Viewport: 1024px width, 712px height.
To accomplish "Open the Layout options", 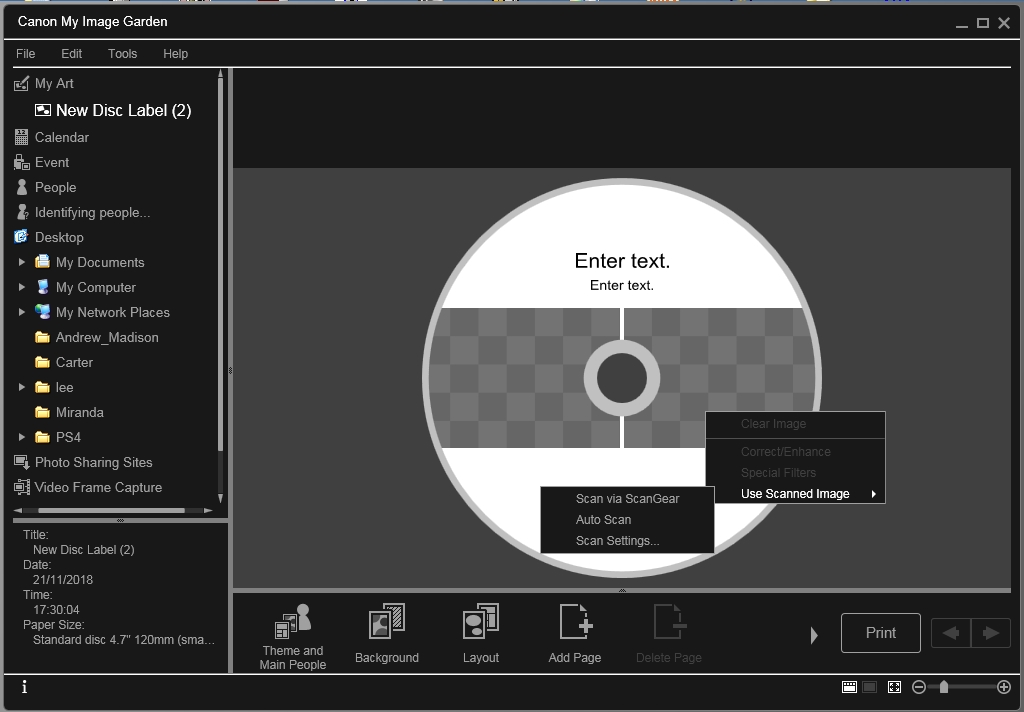I will (480, 633).
